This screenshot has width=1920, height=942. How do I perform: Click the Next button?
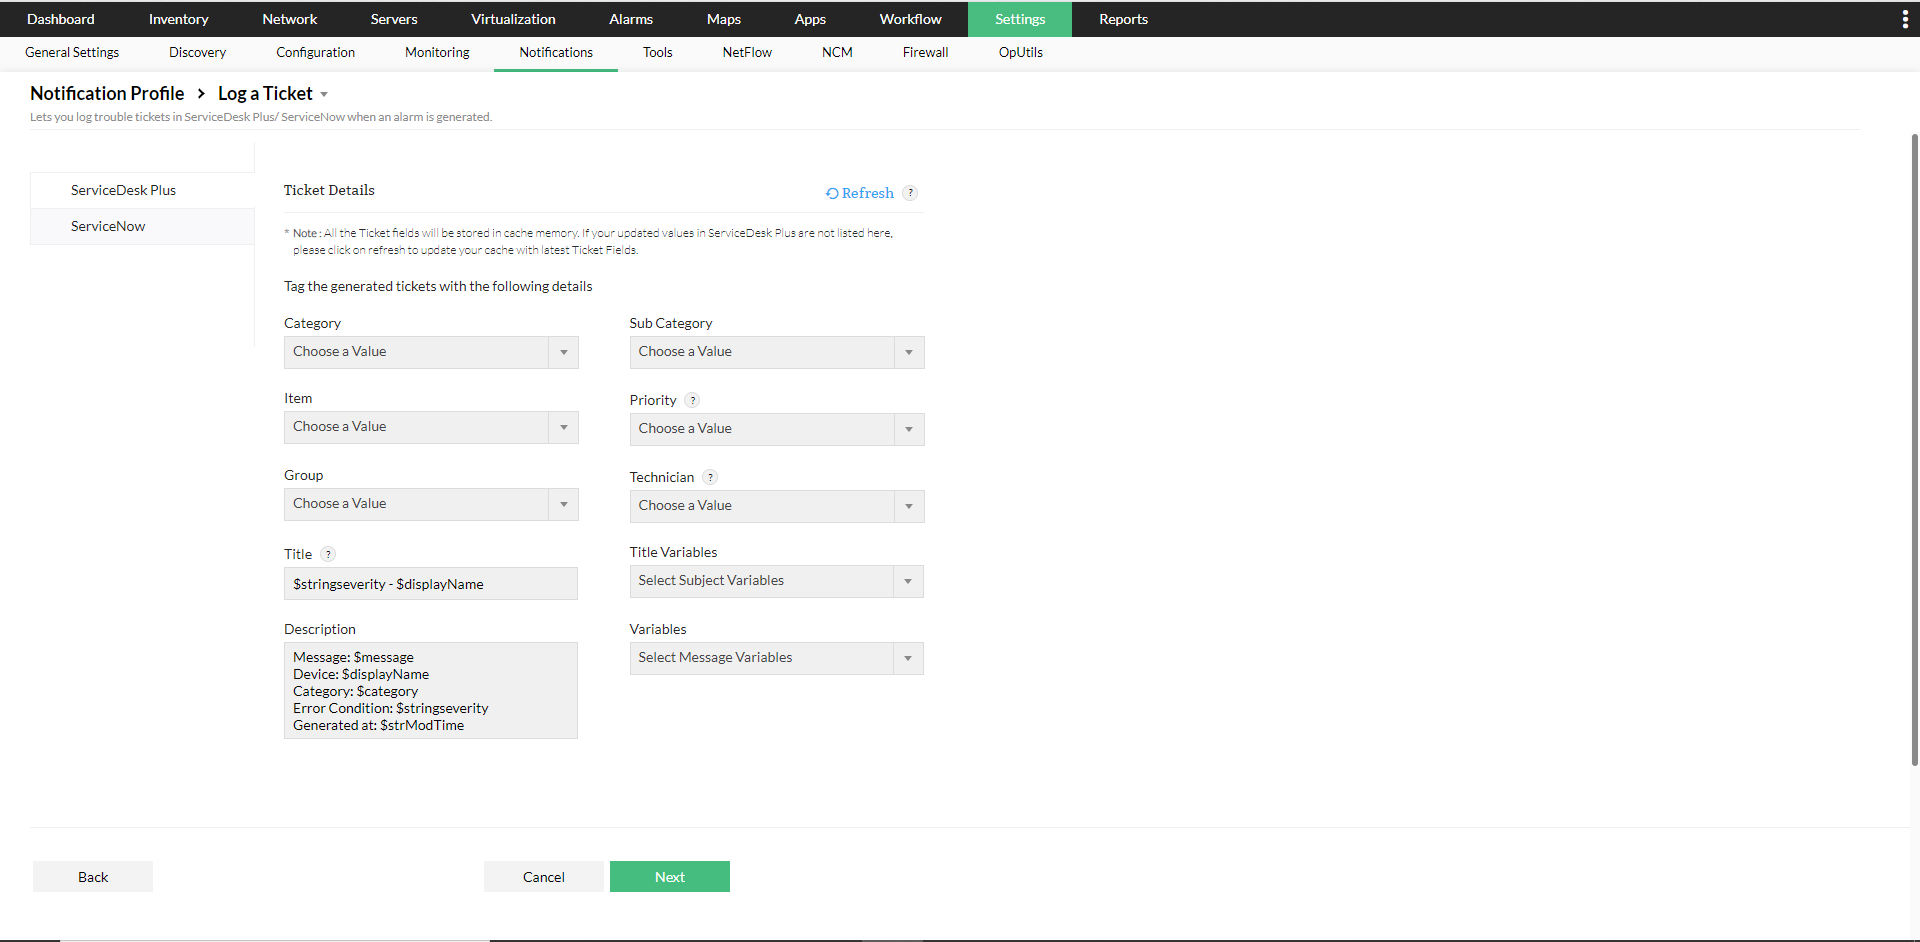tap(669, 876)
